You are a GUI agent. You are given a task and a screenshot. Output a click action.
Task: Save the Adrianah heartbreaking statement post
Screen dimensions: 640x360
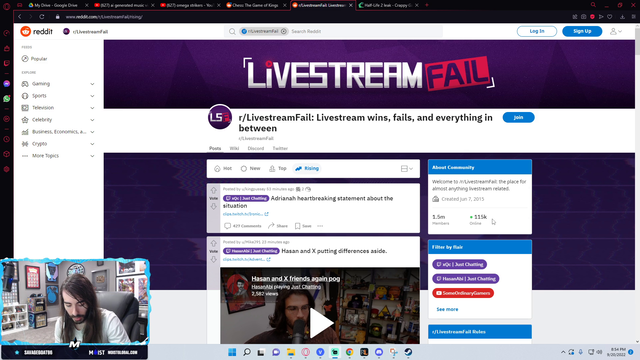303,226
